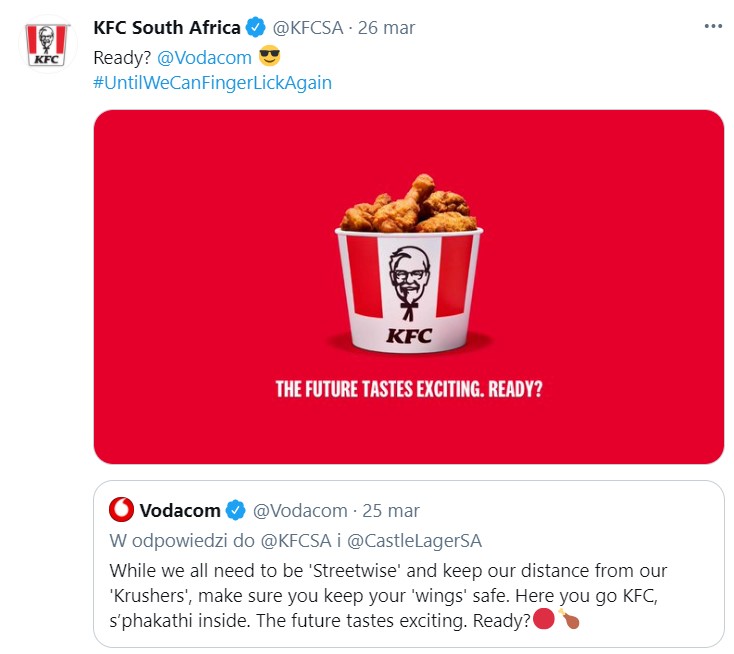The height and width of the screenshot is (654, 734).
Task: Click the sunglasses emoji in the tweet
Action: pos(269,56)
